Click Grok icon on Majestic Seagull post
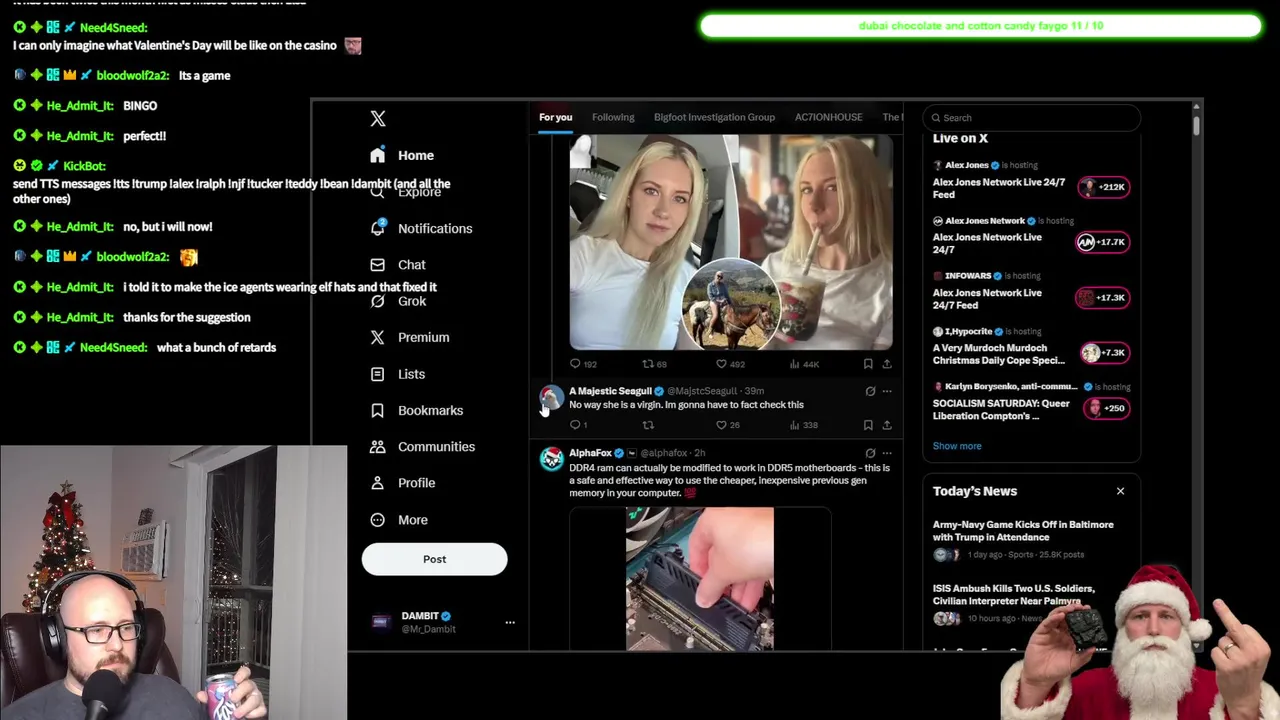This screenshot has width=1280, height=720. coord(870,391)
